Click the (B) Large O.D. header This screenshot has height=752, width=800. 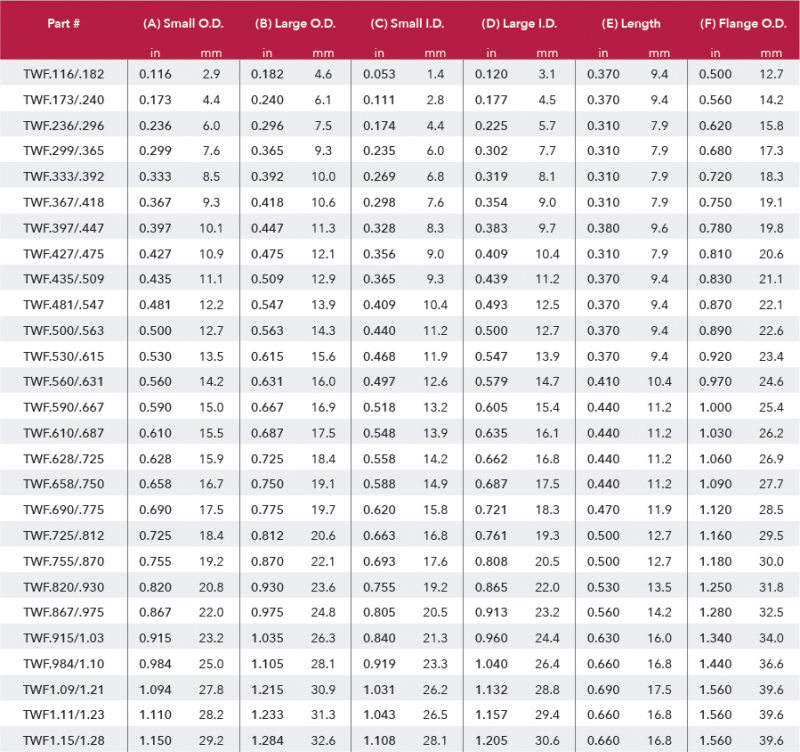295,22
